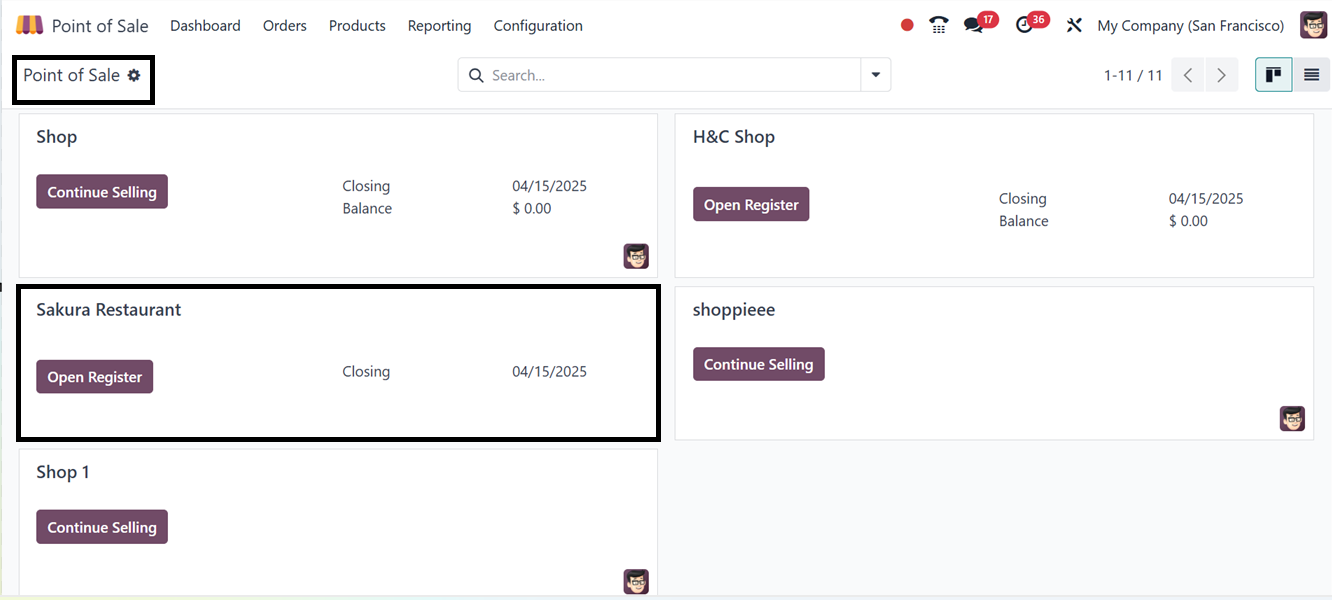Open the Products menu
This screenshot has width=1332, height=600.
click(357, 26)
